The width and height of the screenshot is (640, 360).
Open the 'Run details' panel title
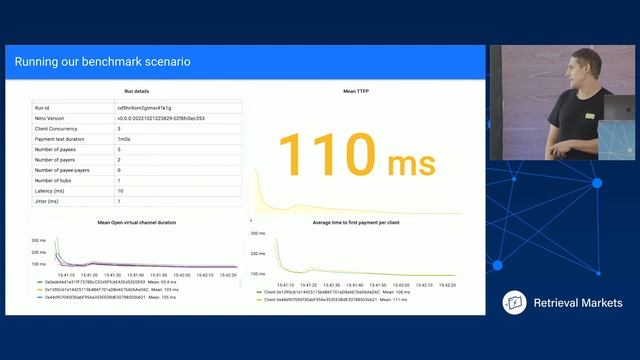click(x=137, y=91)
